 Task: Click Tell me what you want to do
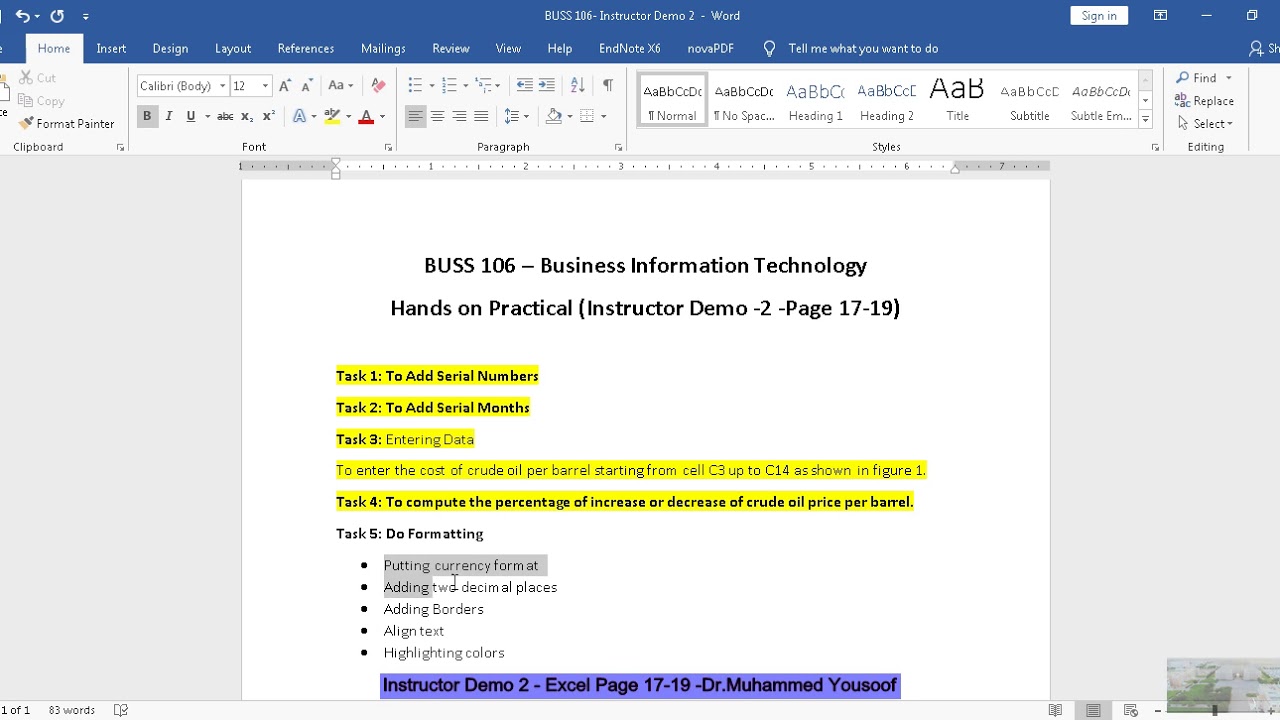[862, 48]
